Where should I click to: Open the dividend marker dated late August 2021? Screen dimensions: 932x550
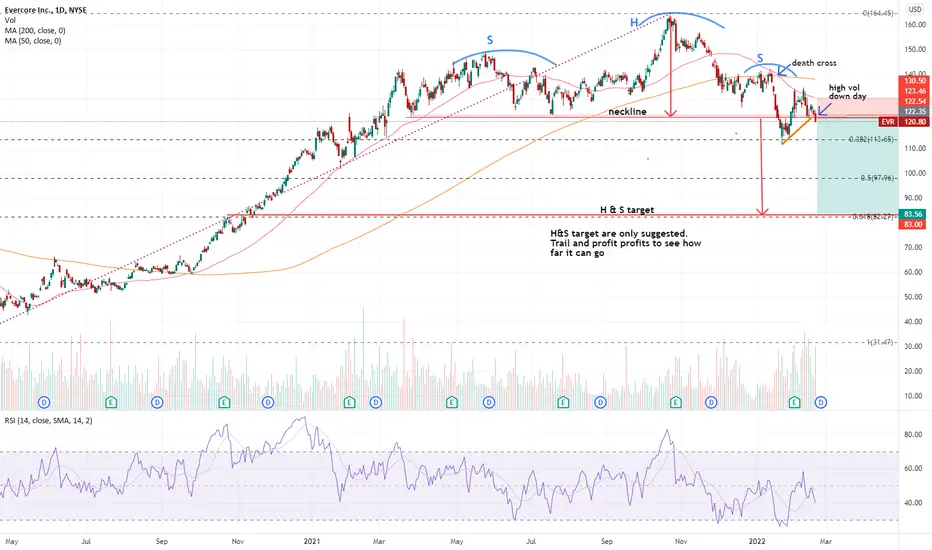pos(600,403)
